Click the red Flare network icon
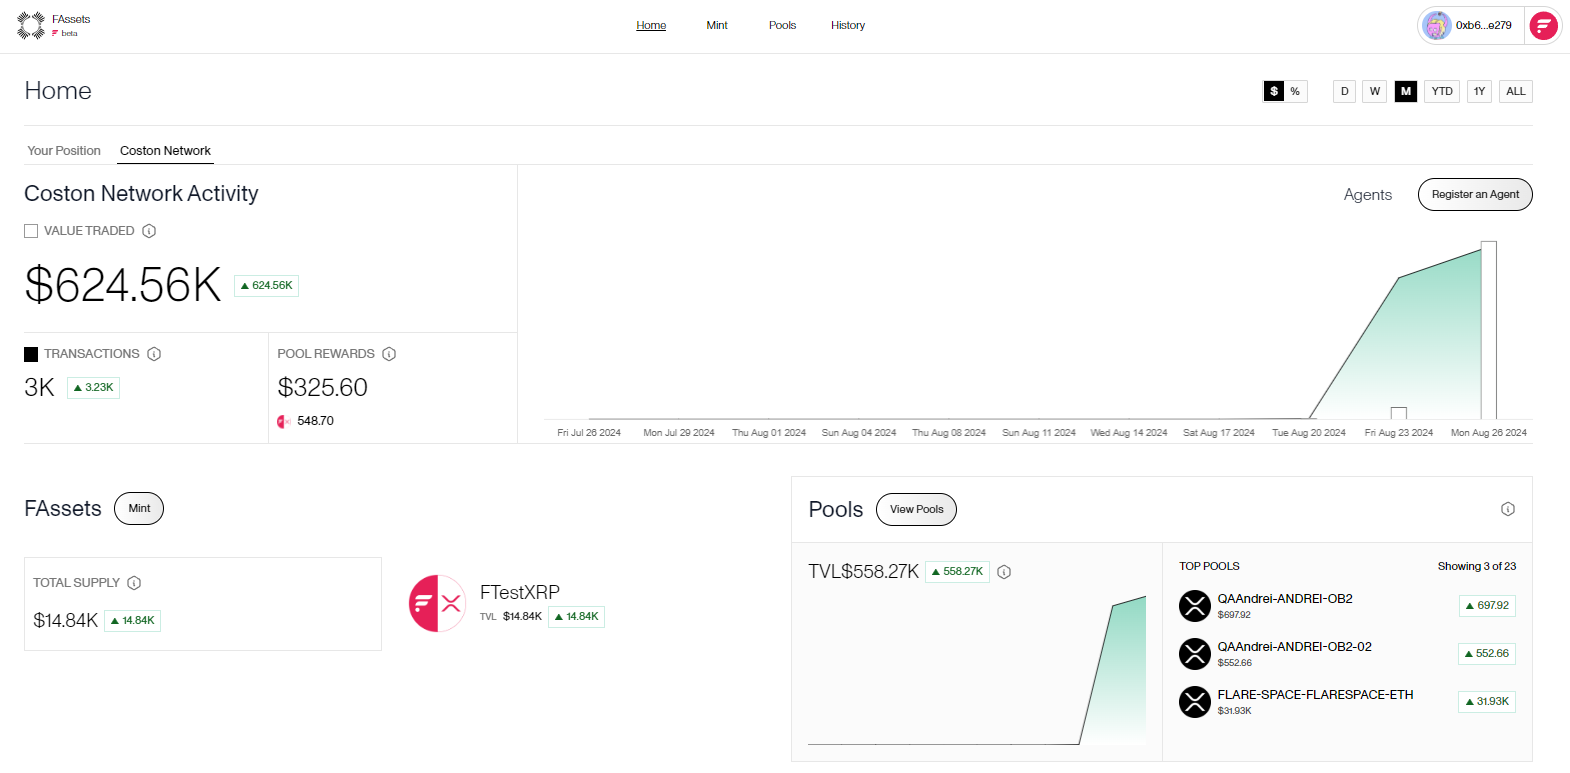This screenshot has height=773, width=1570. (x=1543, y=26)
